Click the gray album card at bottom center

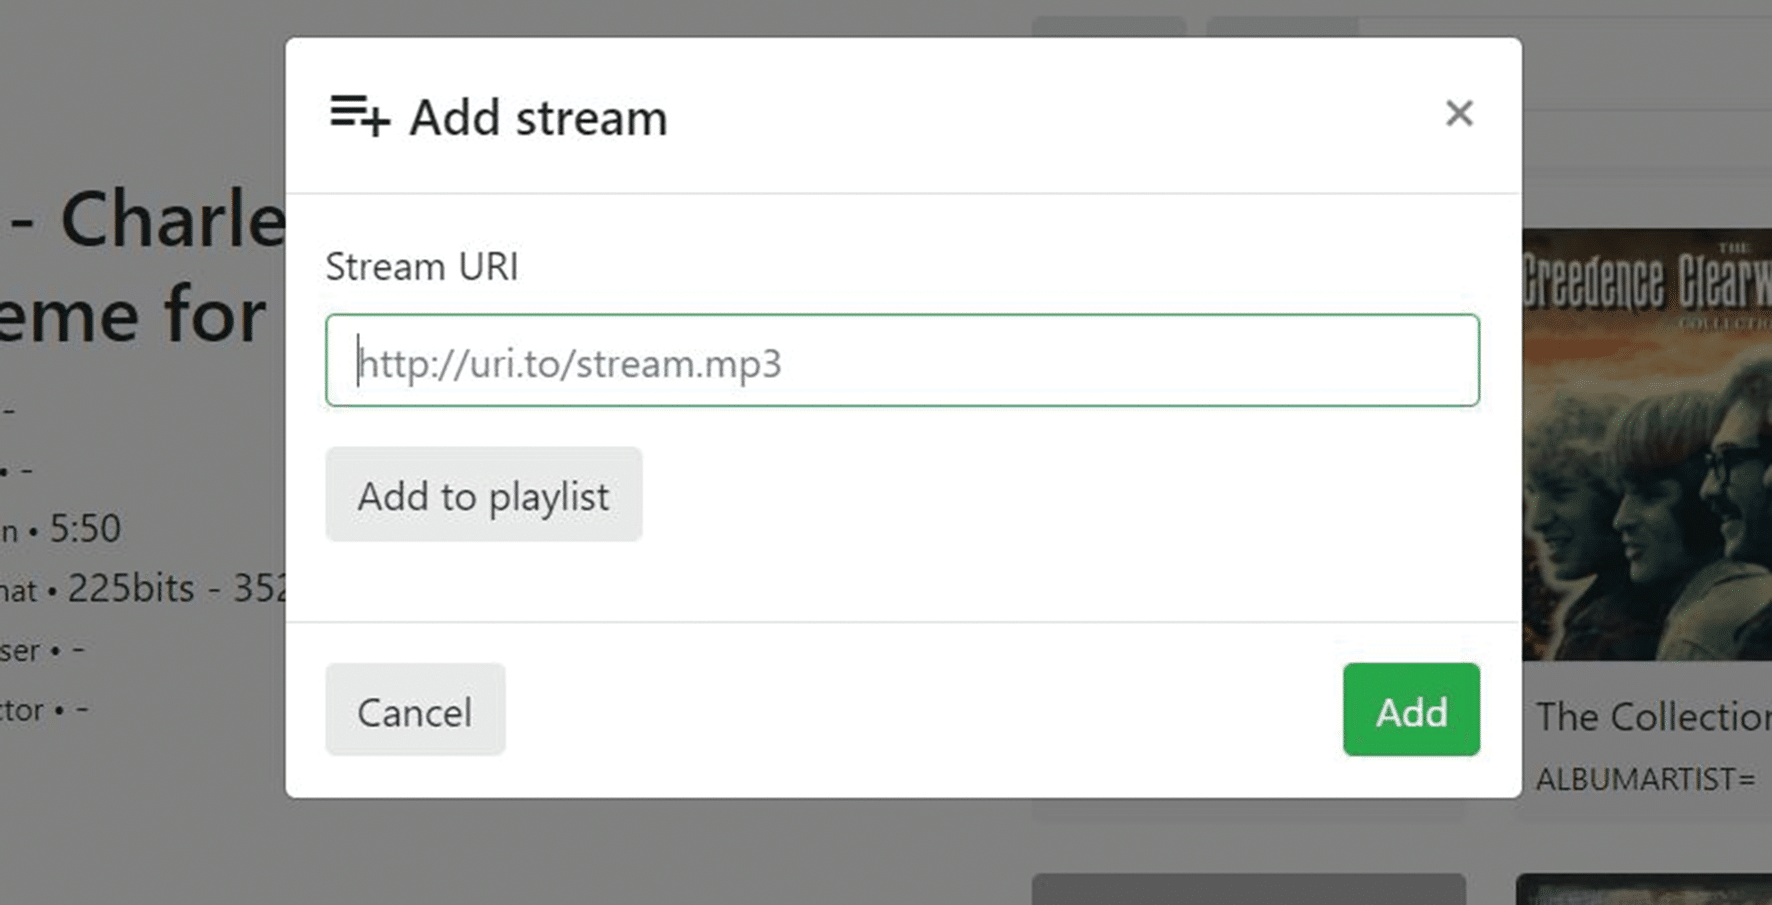[1249, 889]
